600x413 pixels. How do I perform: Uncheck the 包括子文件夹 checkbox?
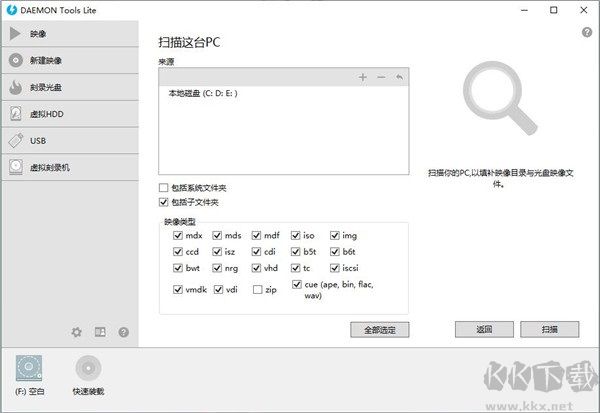163,202
